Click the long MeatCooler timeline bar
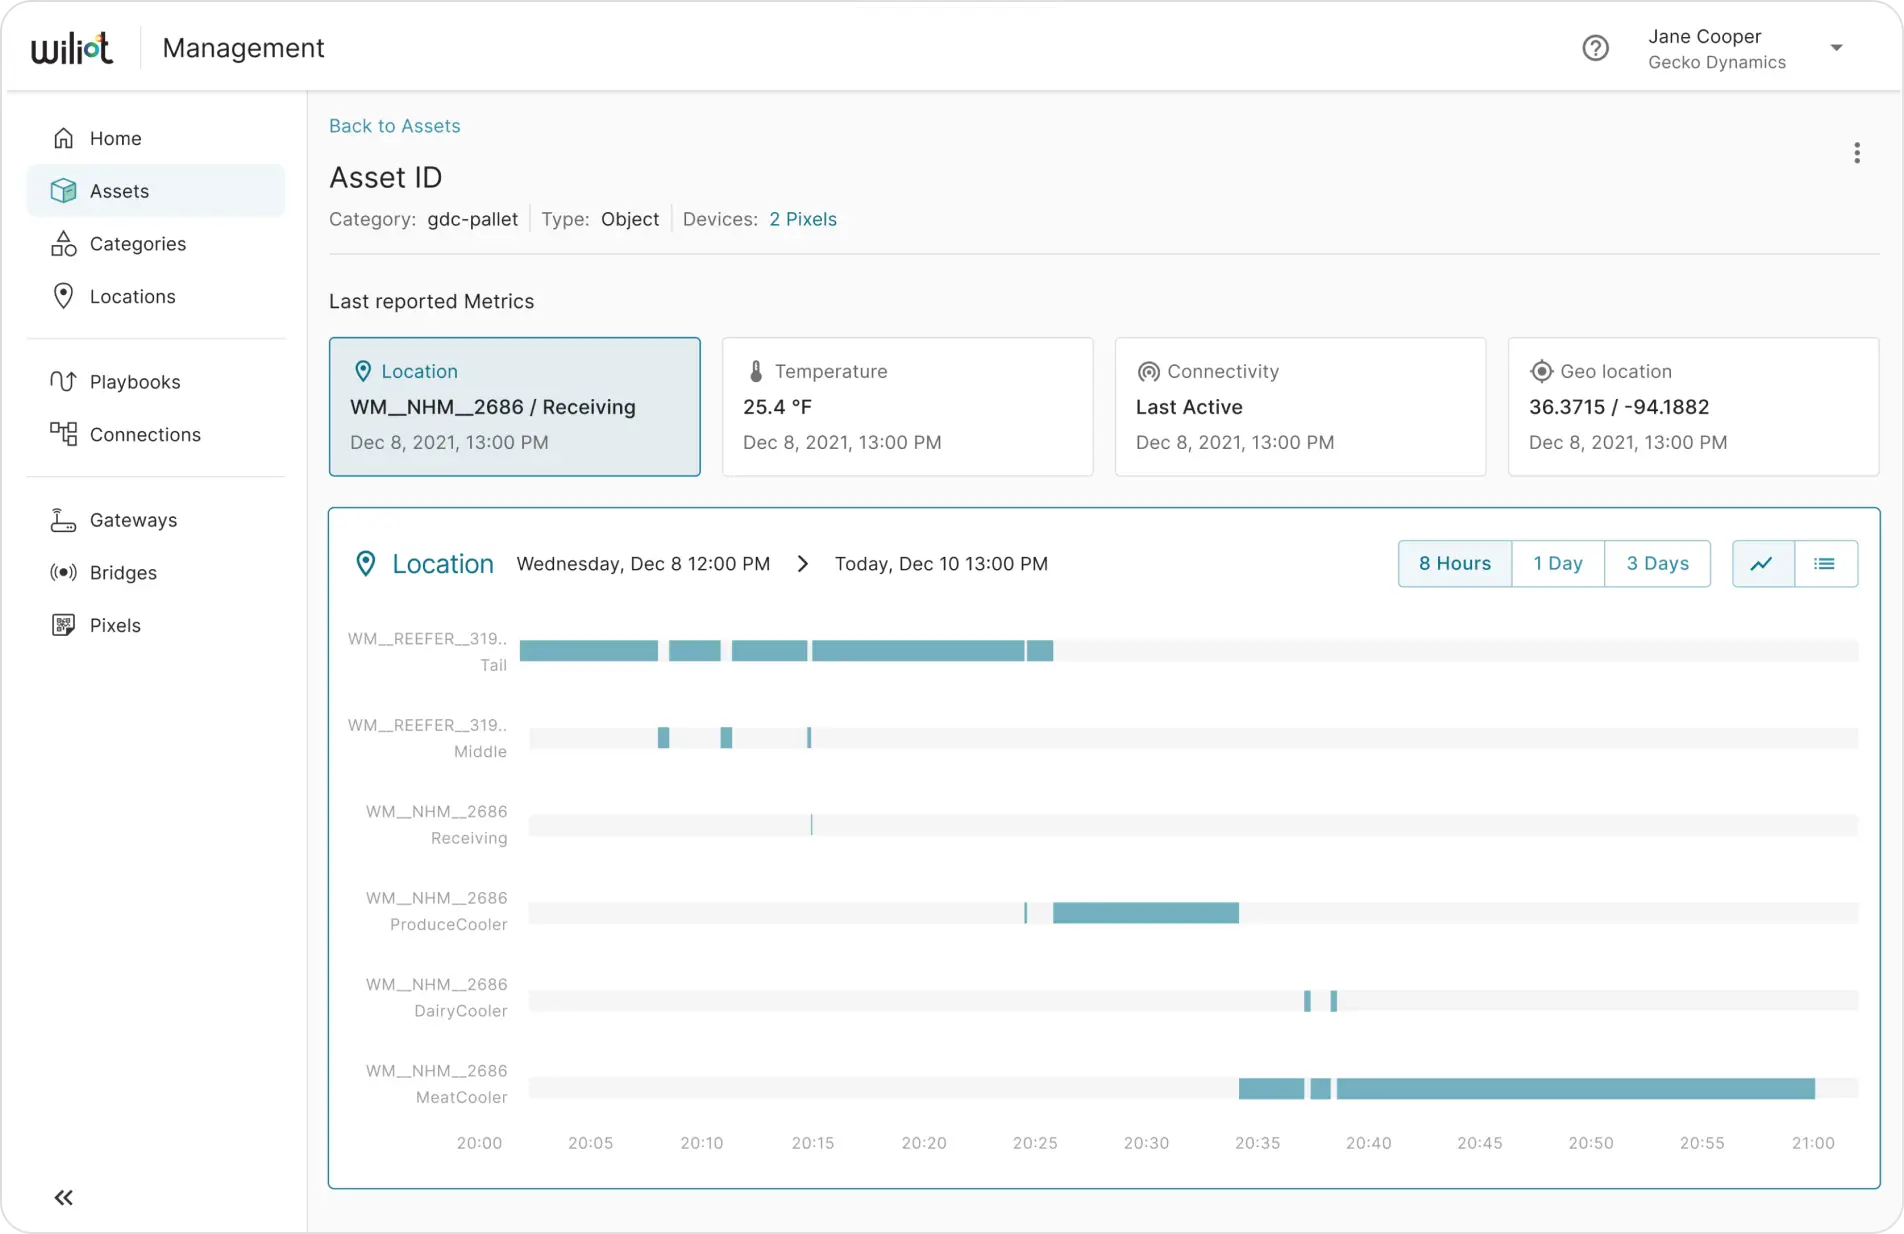Screen dimensions: 1904x1234 click(x=1575, y=1089)
